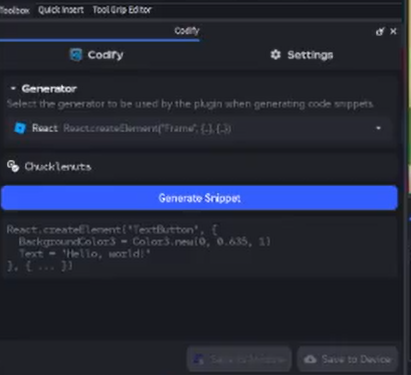Pop out the Codify panel
Screen dimensions: 411x375
[380, 31]
